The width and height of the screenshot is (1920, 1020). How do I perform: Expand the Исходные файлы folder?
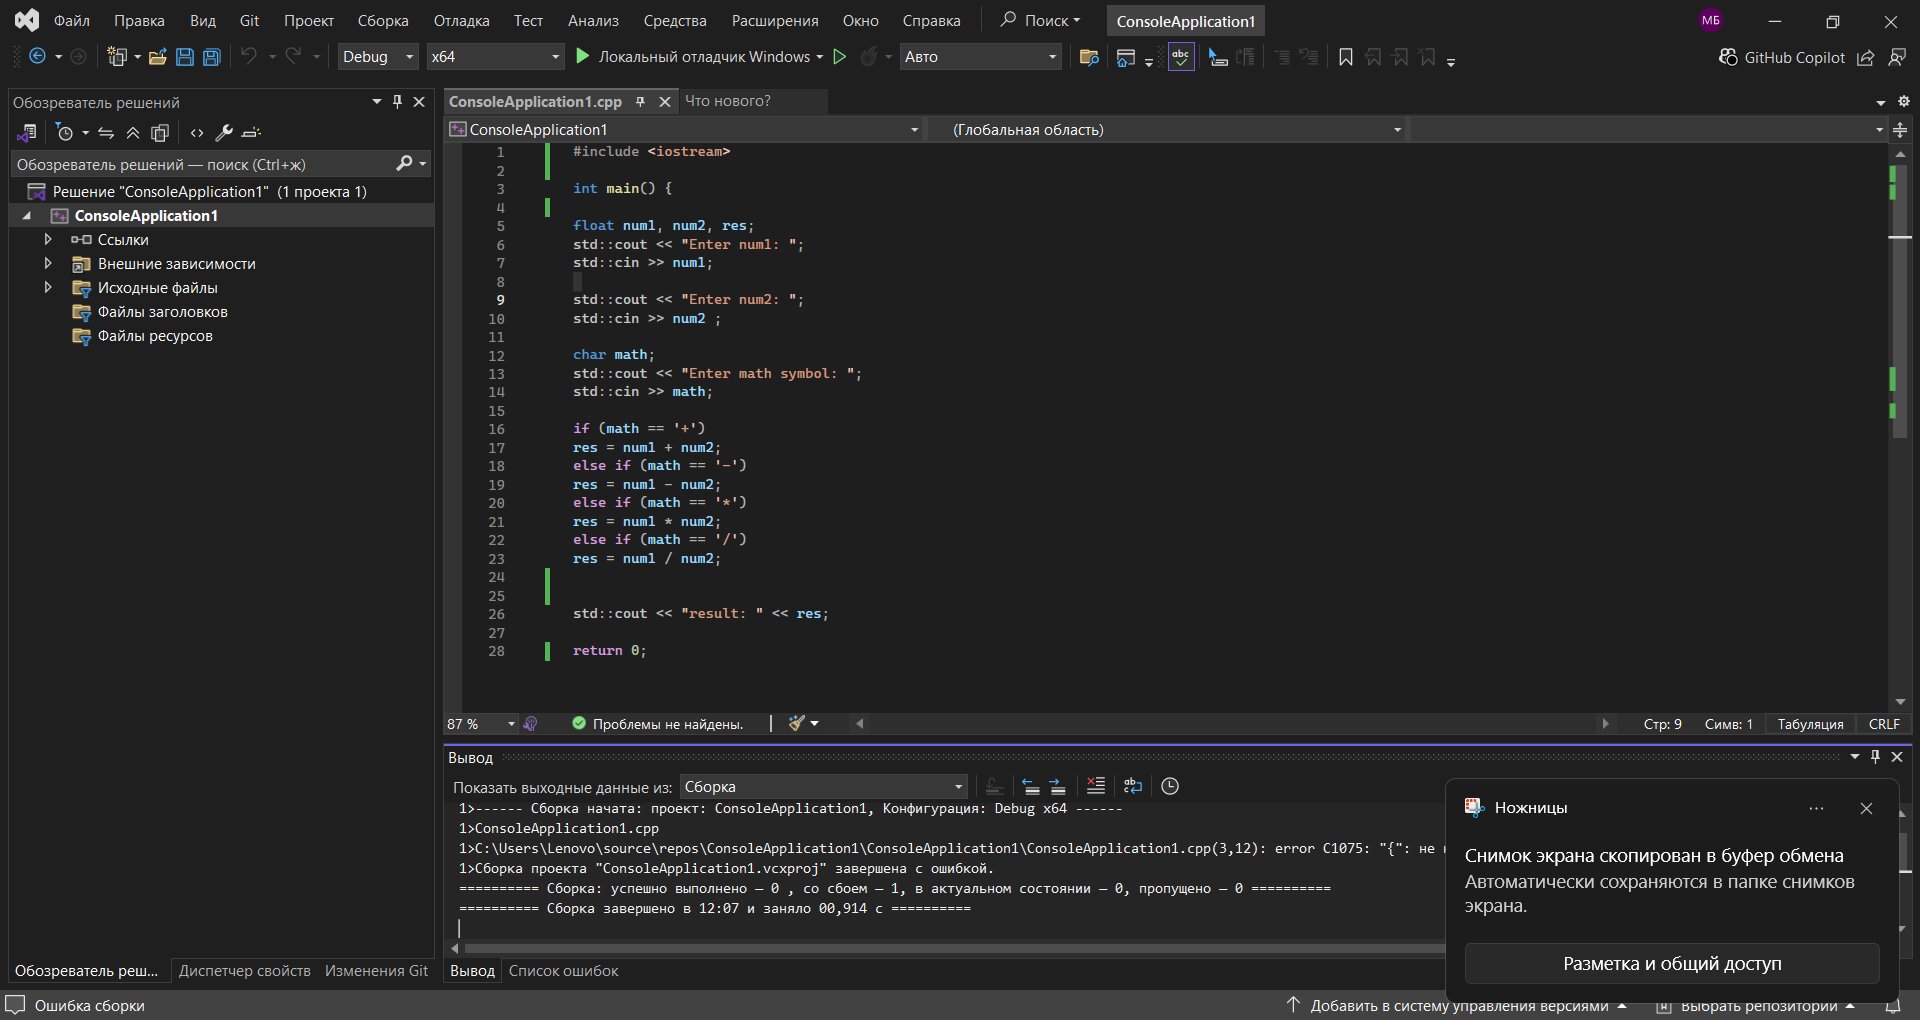[48, 288]
